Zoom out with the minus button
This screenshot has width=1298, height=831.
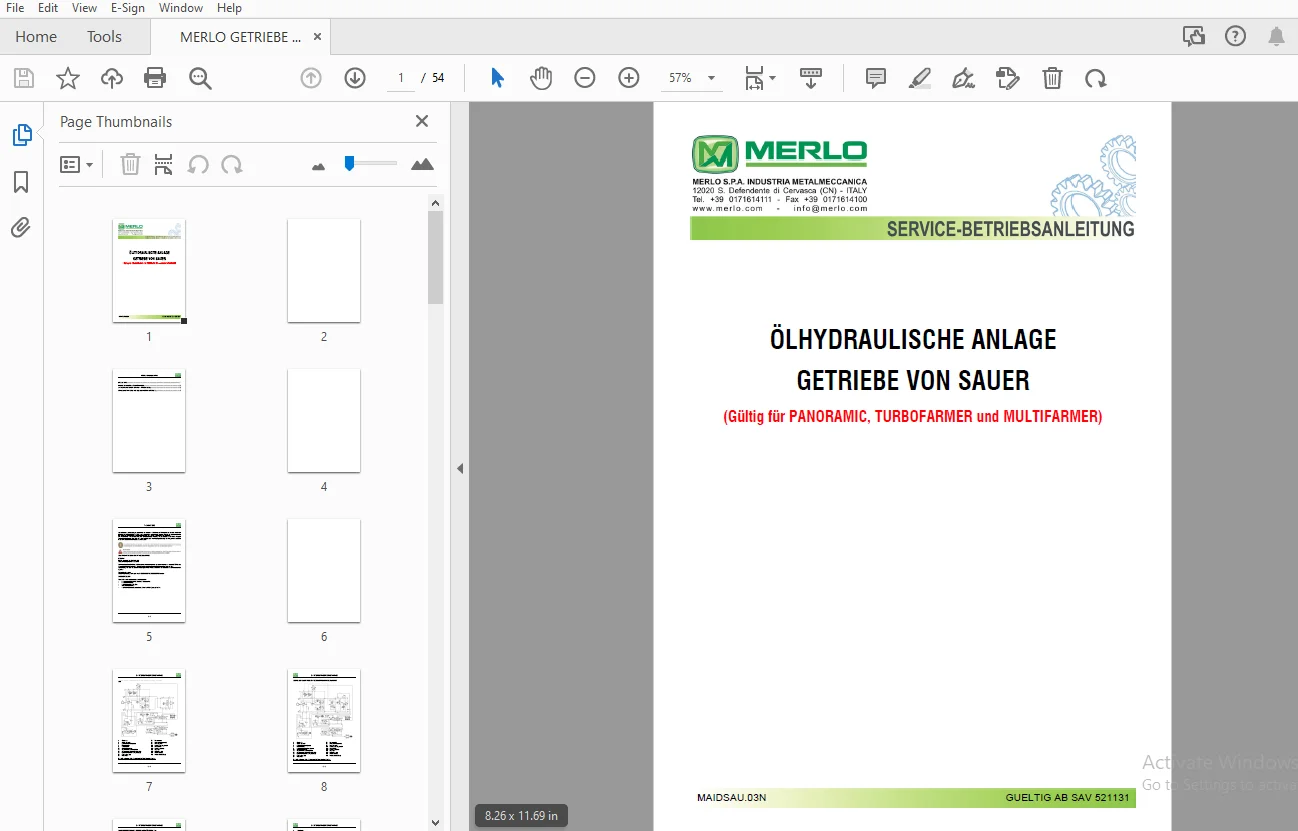tap(585, 78)
